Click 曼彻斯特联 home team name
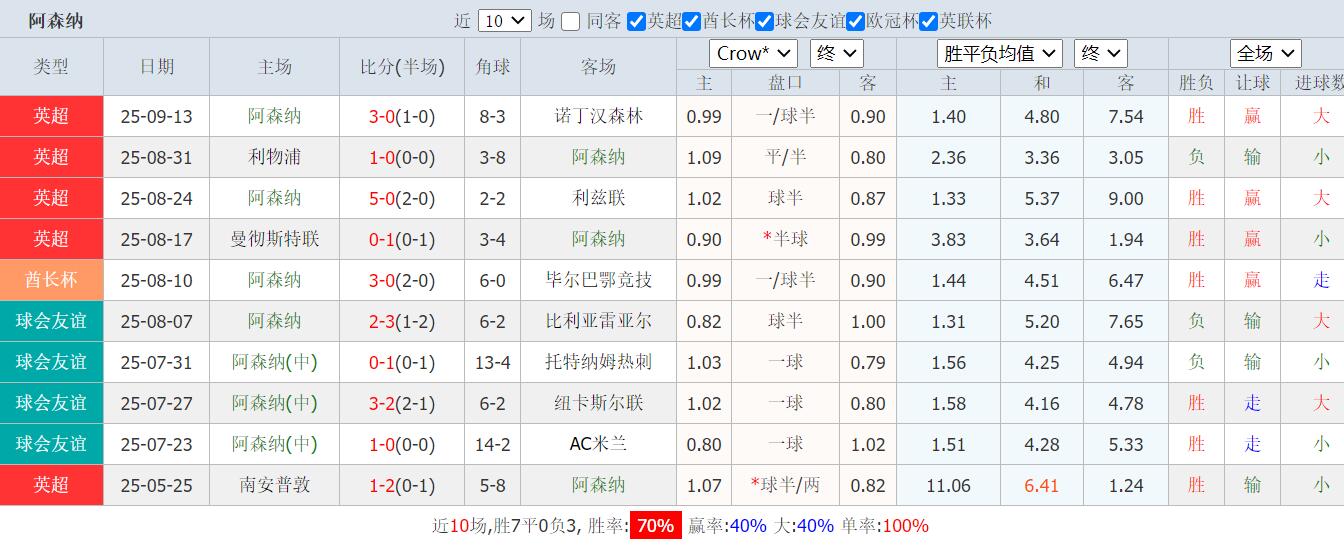1344x545 pixels. point(275,239)
